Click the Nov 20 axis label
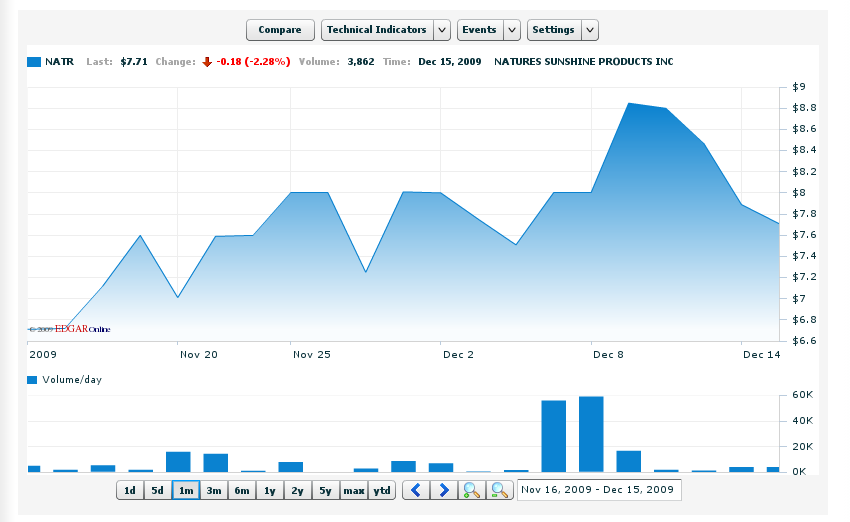The height and width of the screenshot is (522, 850). [199, 355]
